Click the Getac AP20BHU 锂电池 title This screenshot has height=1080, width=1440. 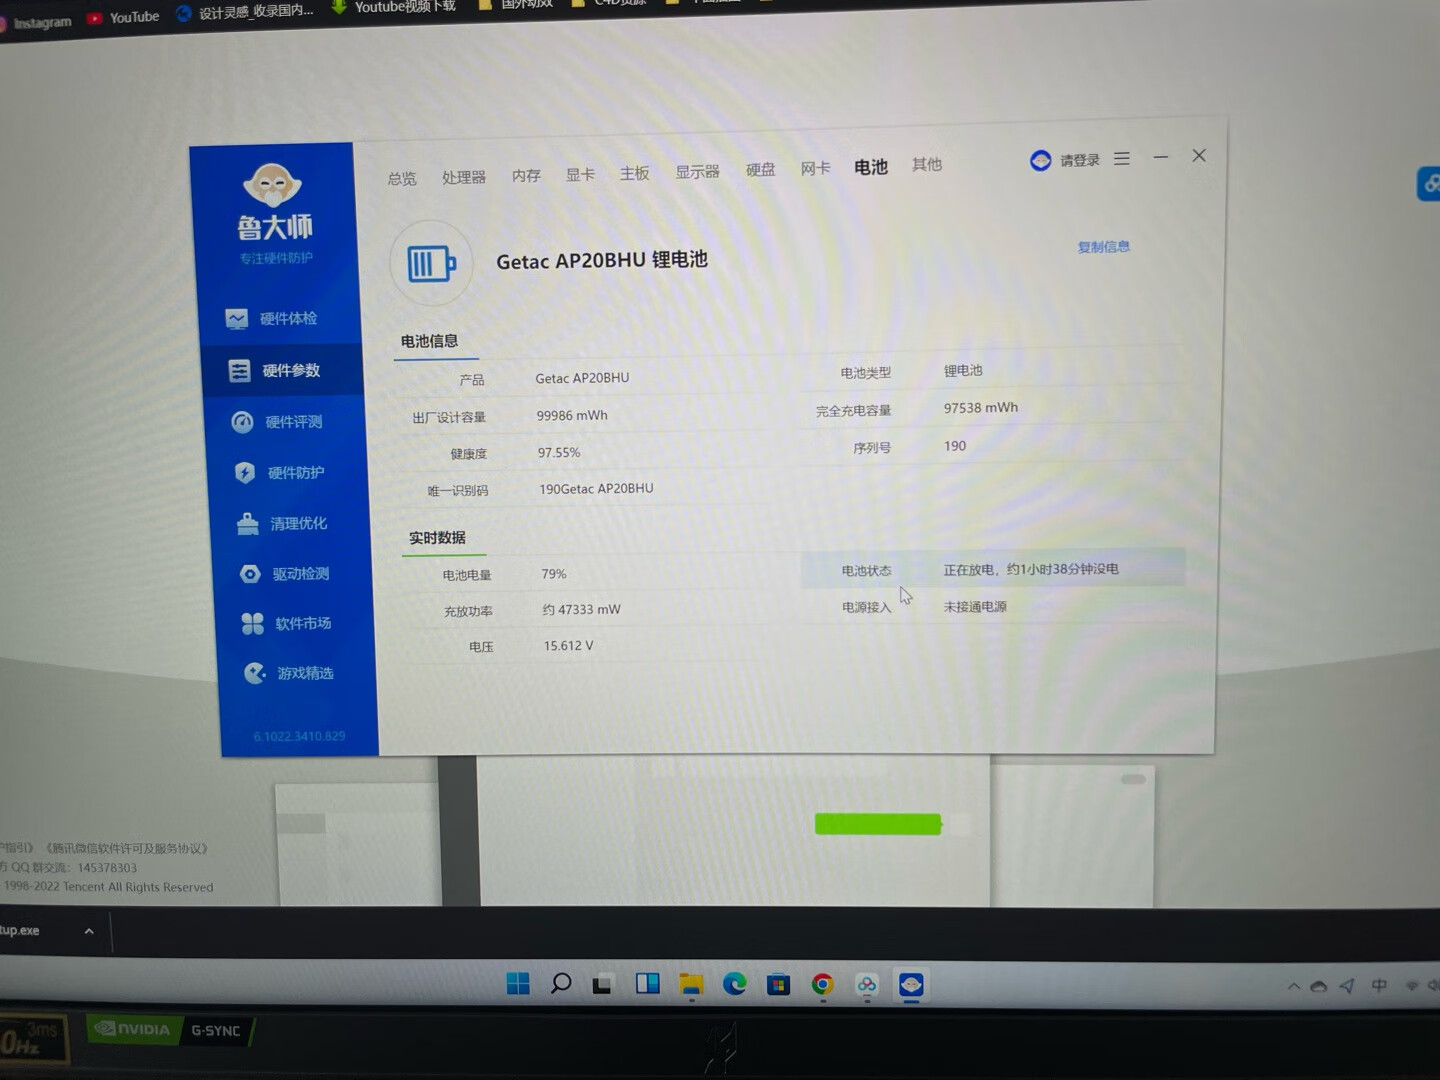(x=602, y=261)
